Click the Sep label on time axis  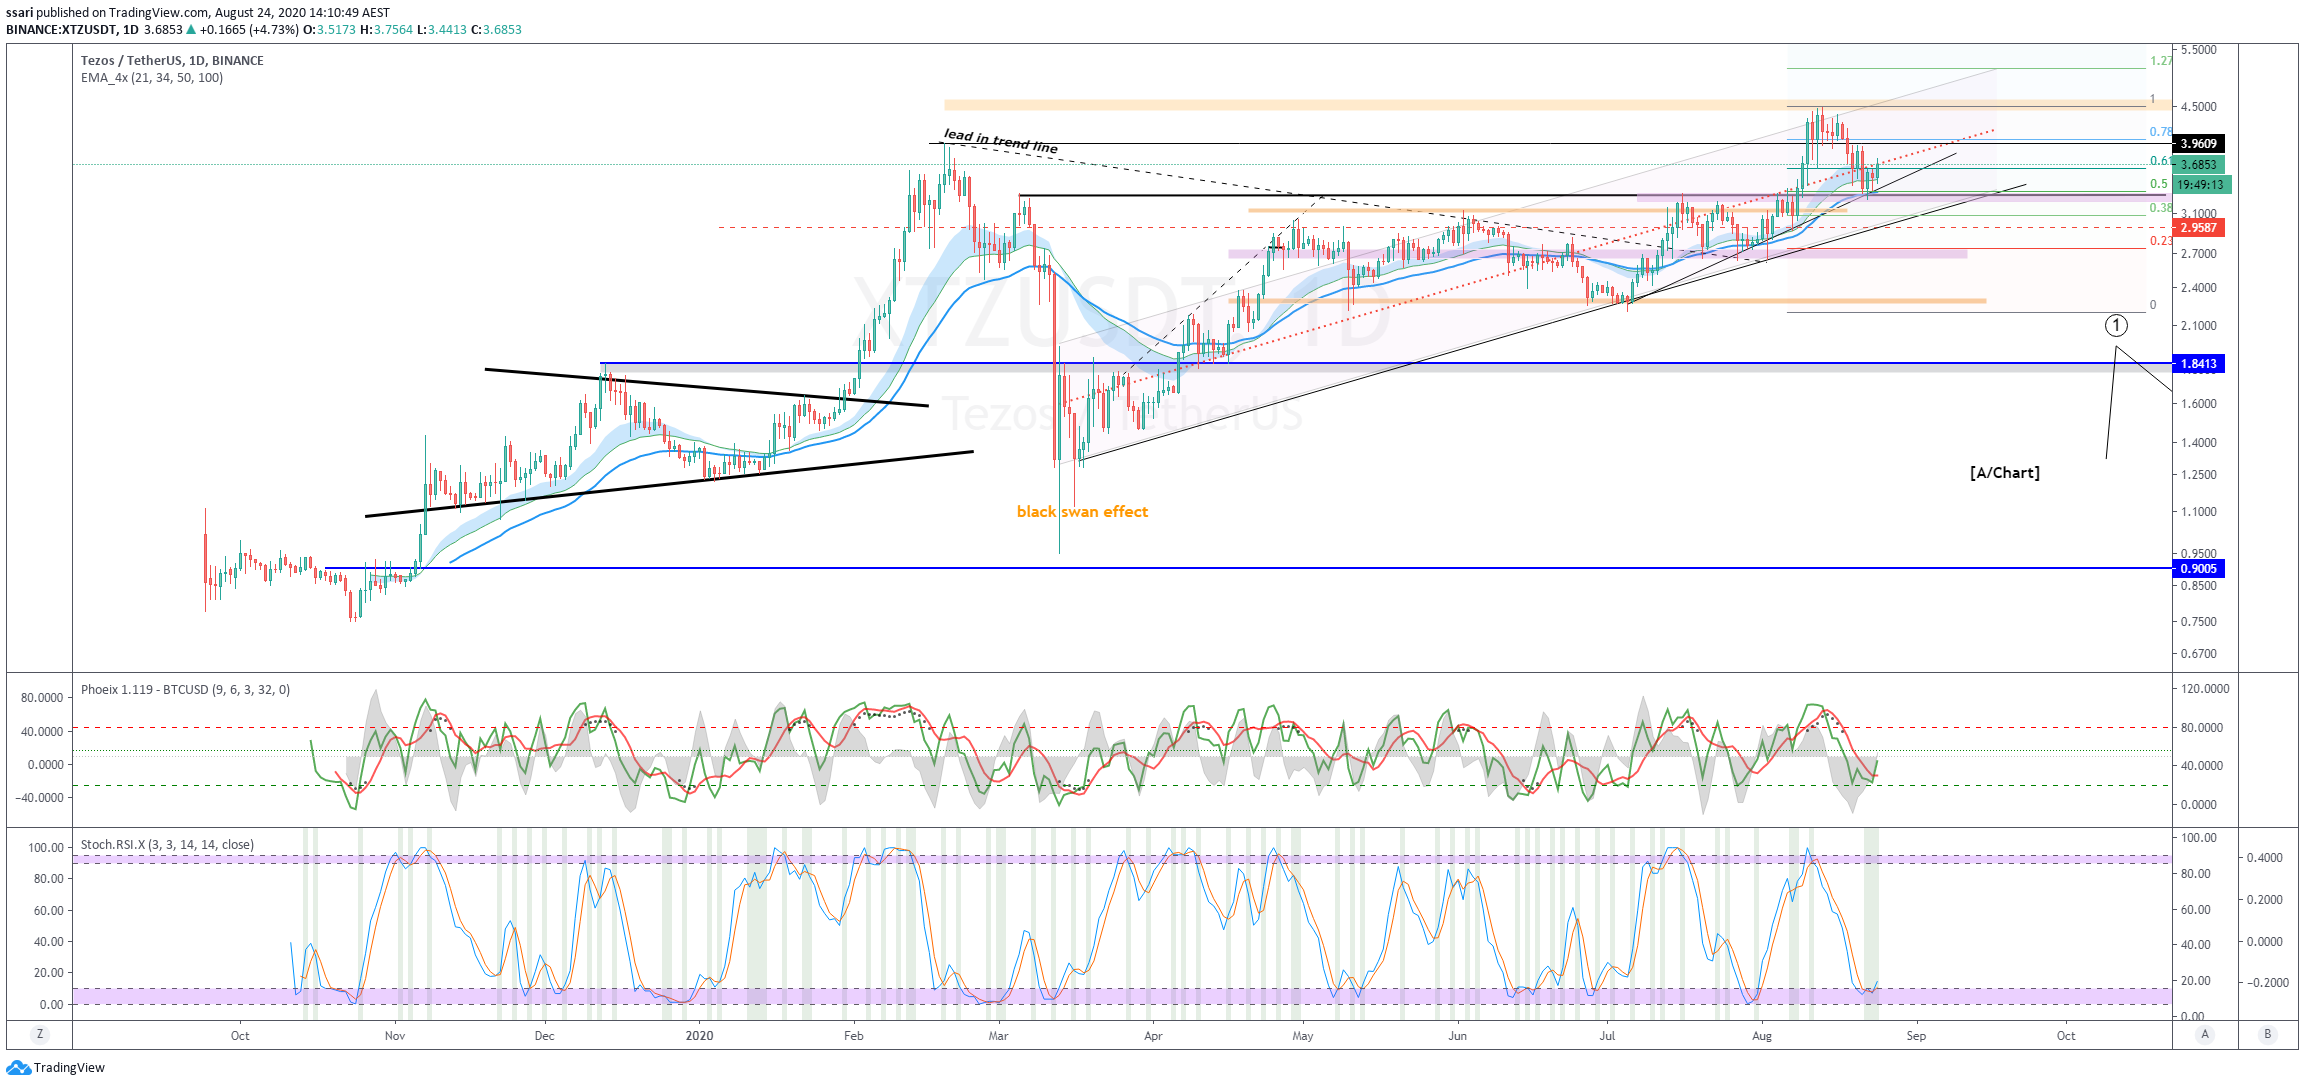point(1916,1036)
